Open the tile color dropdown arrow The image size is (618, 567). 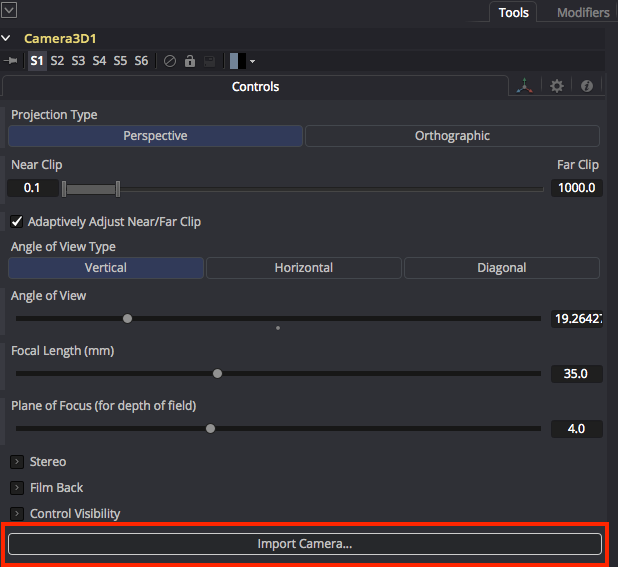[x=253, y=61]
